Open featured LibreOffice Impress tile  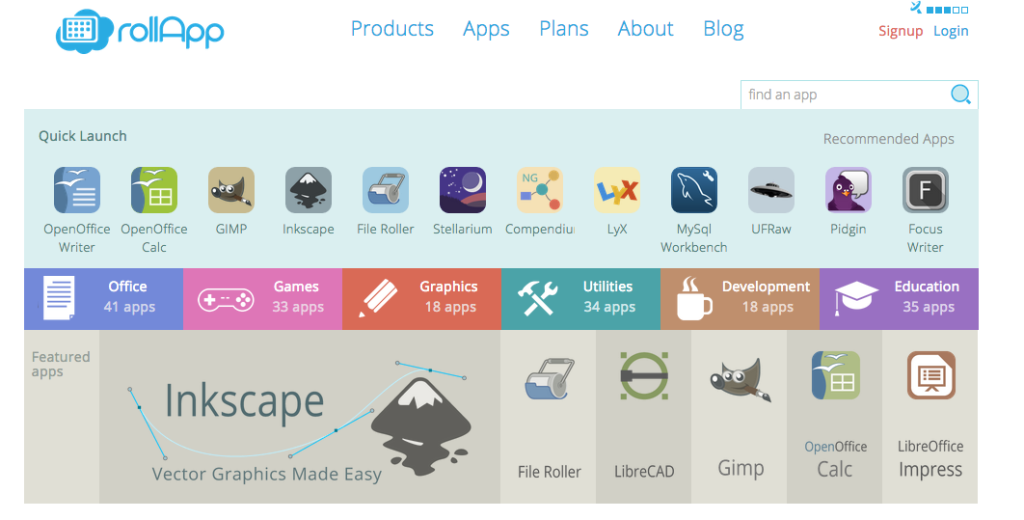tap(930, 416)
